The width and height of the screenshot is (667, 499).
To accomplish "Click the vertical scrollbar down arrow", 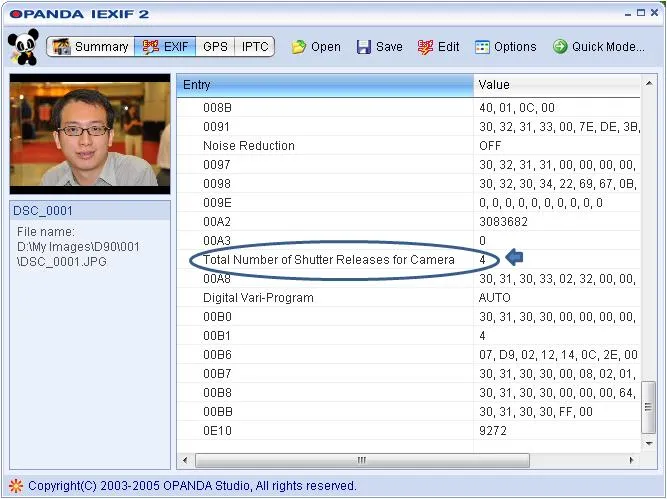I will 649,443.
